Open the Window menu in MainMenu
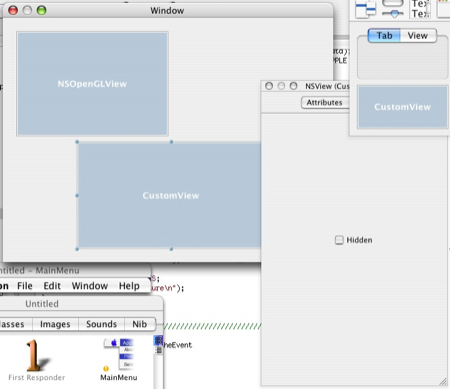This screenshot has height=389, width=450. point(90,286)
